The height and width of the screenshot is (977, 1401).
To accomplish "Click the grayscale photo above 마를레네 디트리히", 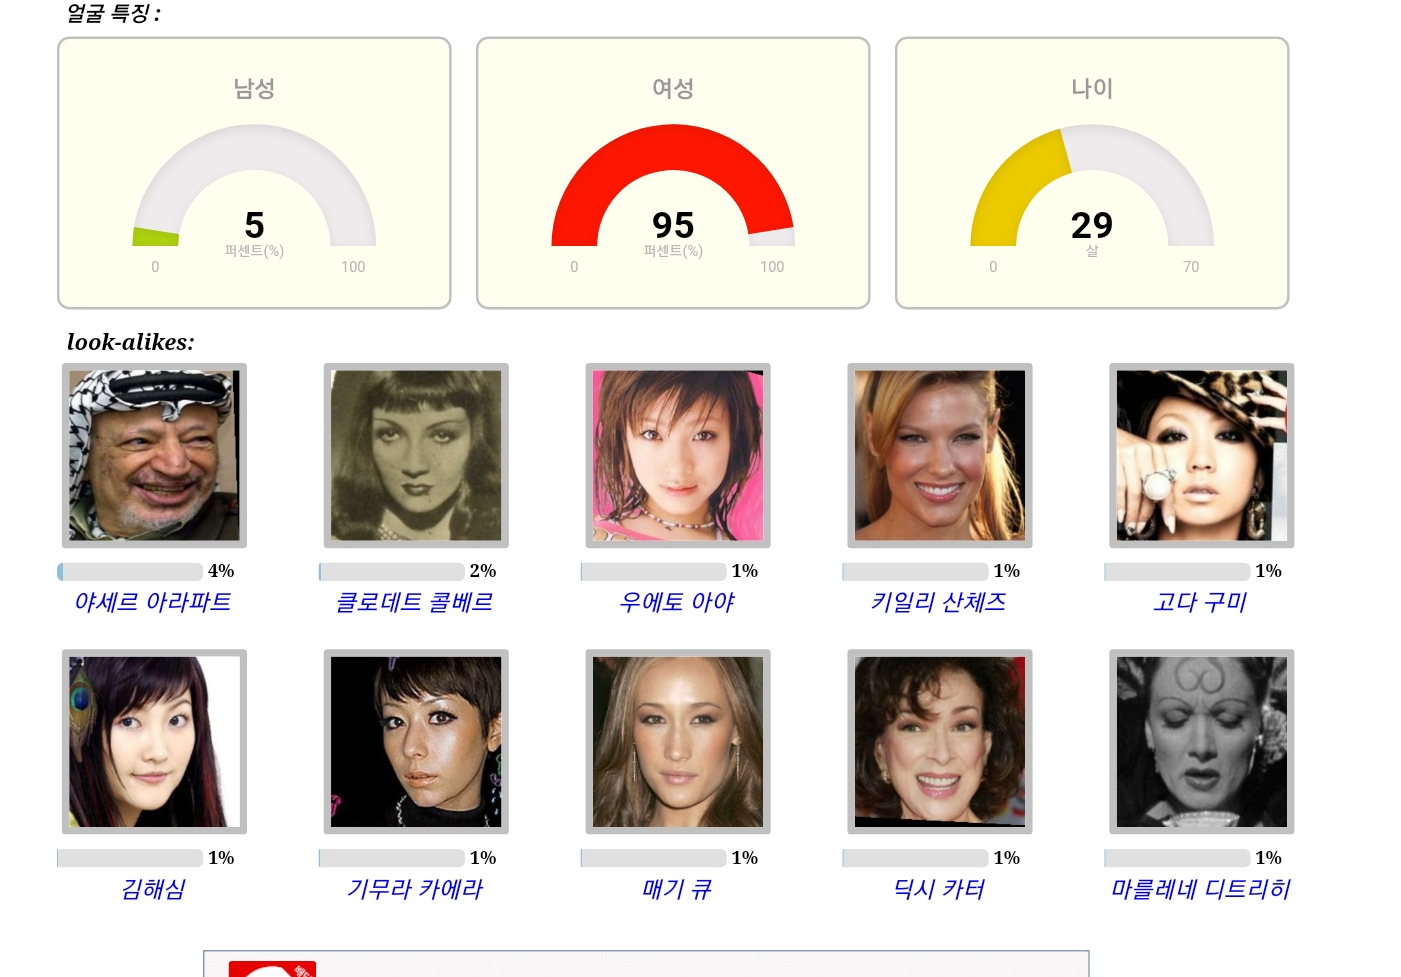I will pos(1202,742).
